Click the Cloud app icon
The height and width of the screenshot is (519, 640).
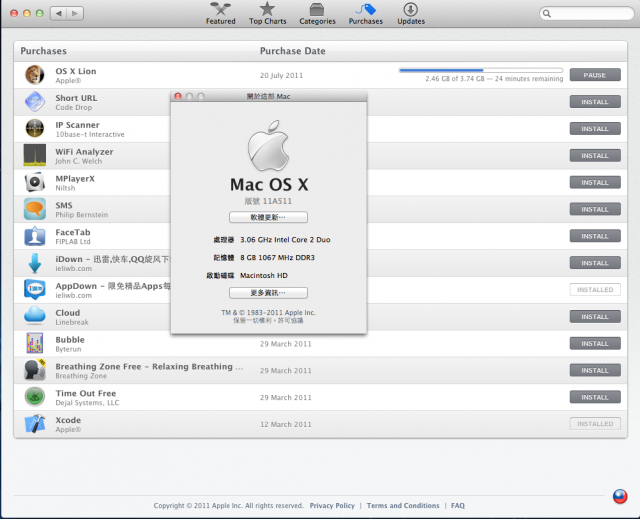[35, 316]
